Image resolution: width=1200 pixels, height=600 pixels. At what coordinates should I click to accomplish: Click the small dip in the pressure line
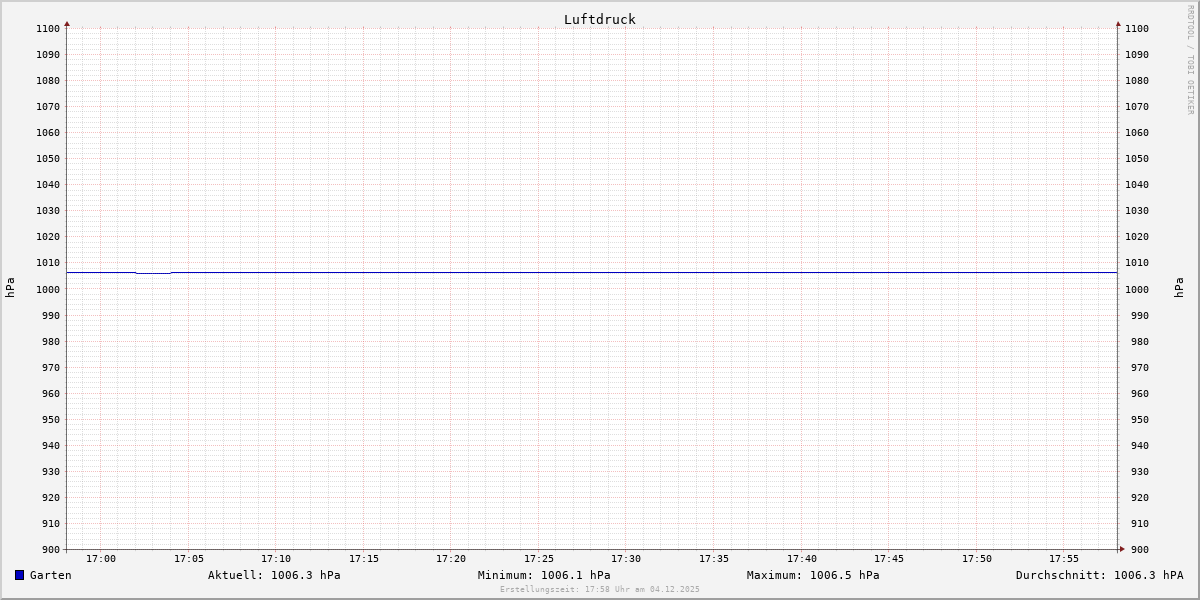point(153,273)
